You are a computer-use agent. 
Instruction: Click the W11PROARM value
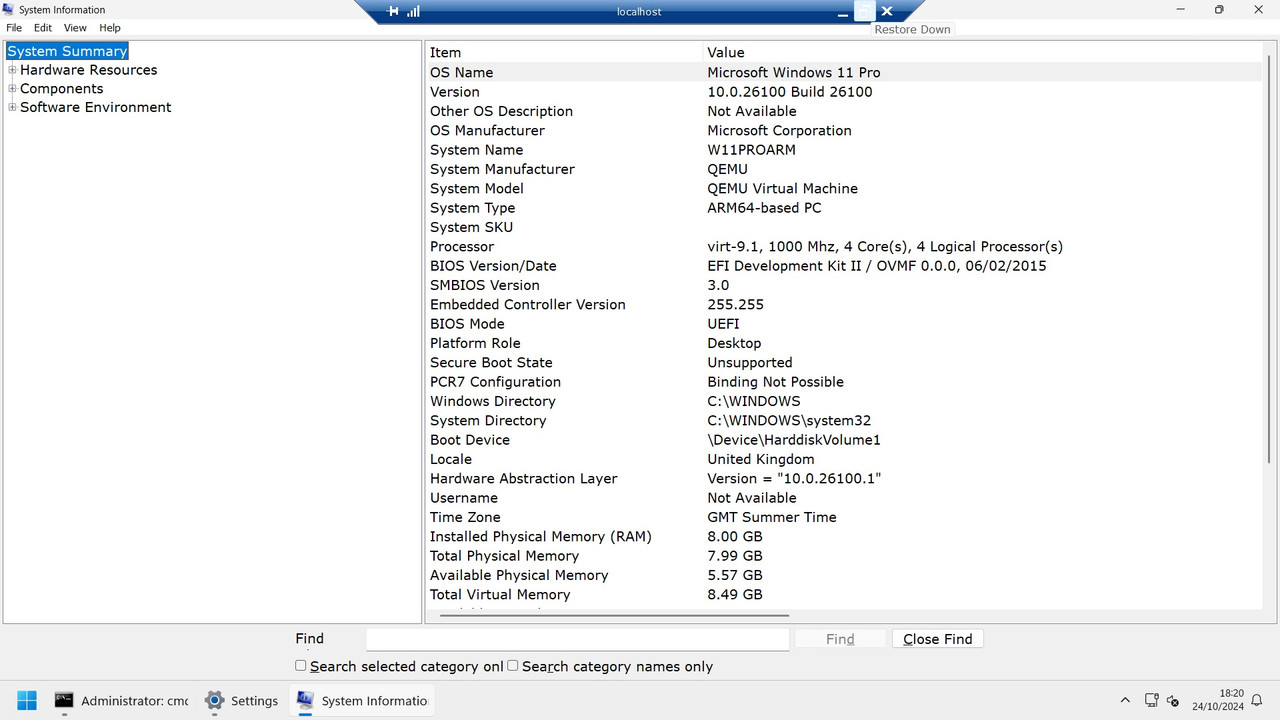[751, 150]
